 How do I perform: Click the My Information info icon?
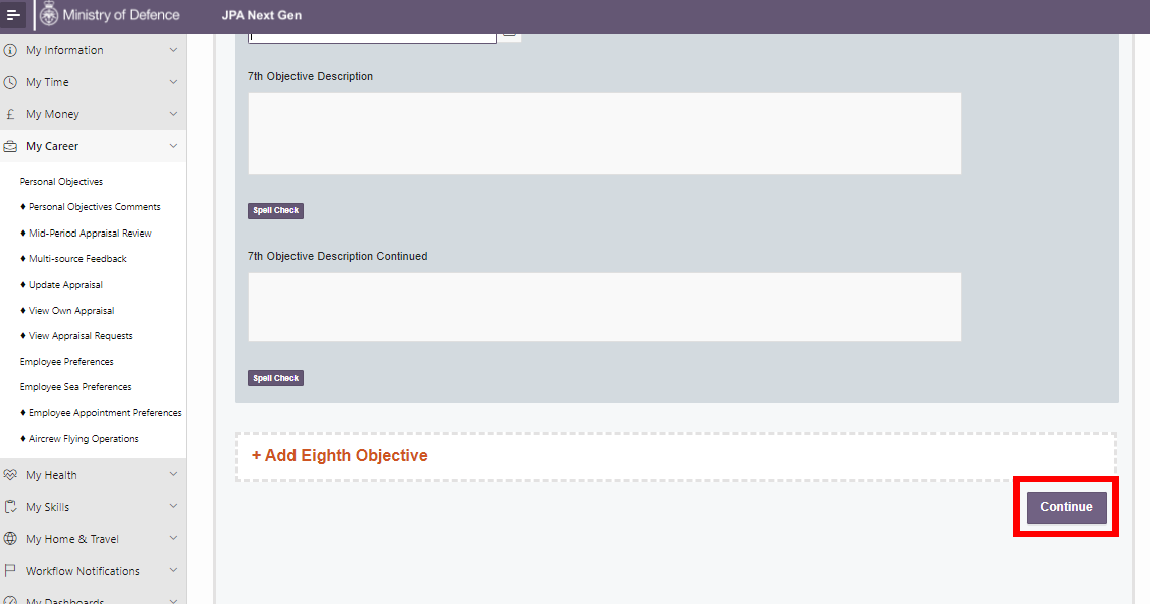[x=10, y=50]
